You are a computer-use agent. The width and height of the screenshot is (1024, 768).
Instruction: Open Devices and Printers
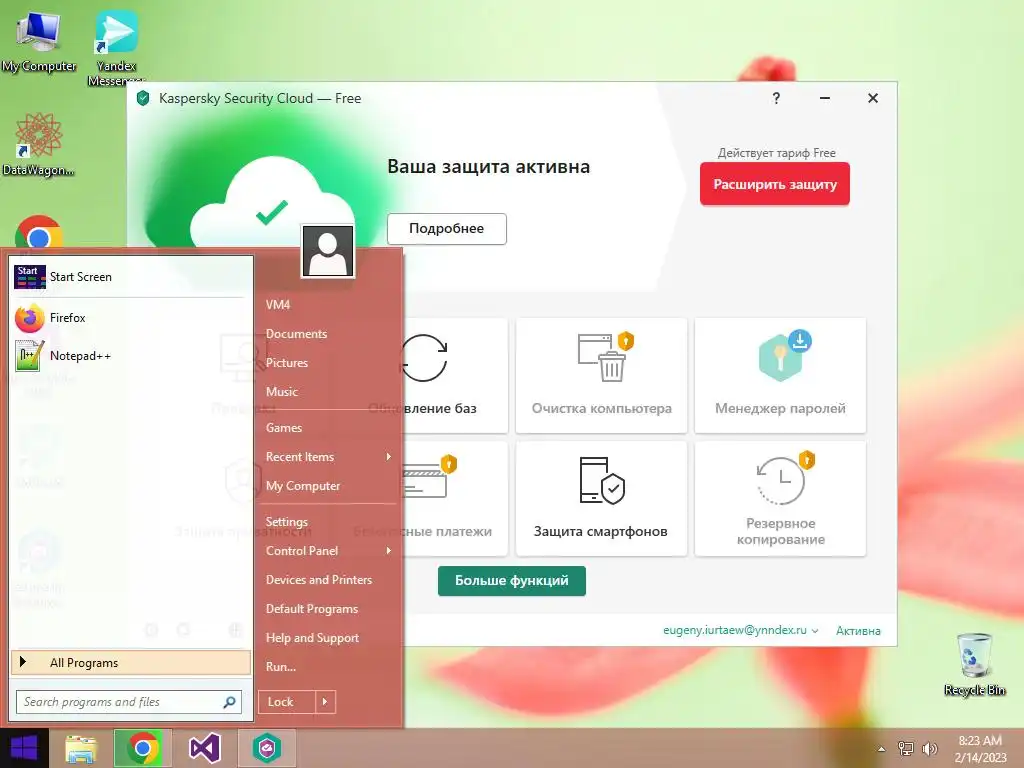[x=319, y=580]
